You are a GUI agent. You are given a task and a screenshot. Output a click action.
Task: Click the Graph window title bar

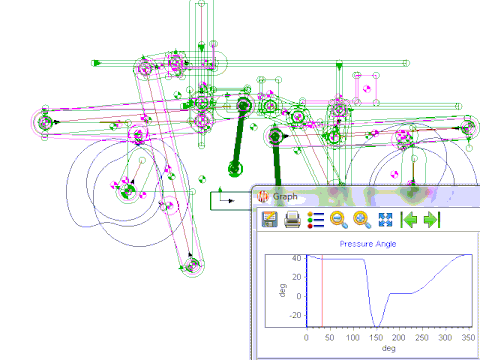[x=366, y=196]
